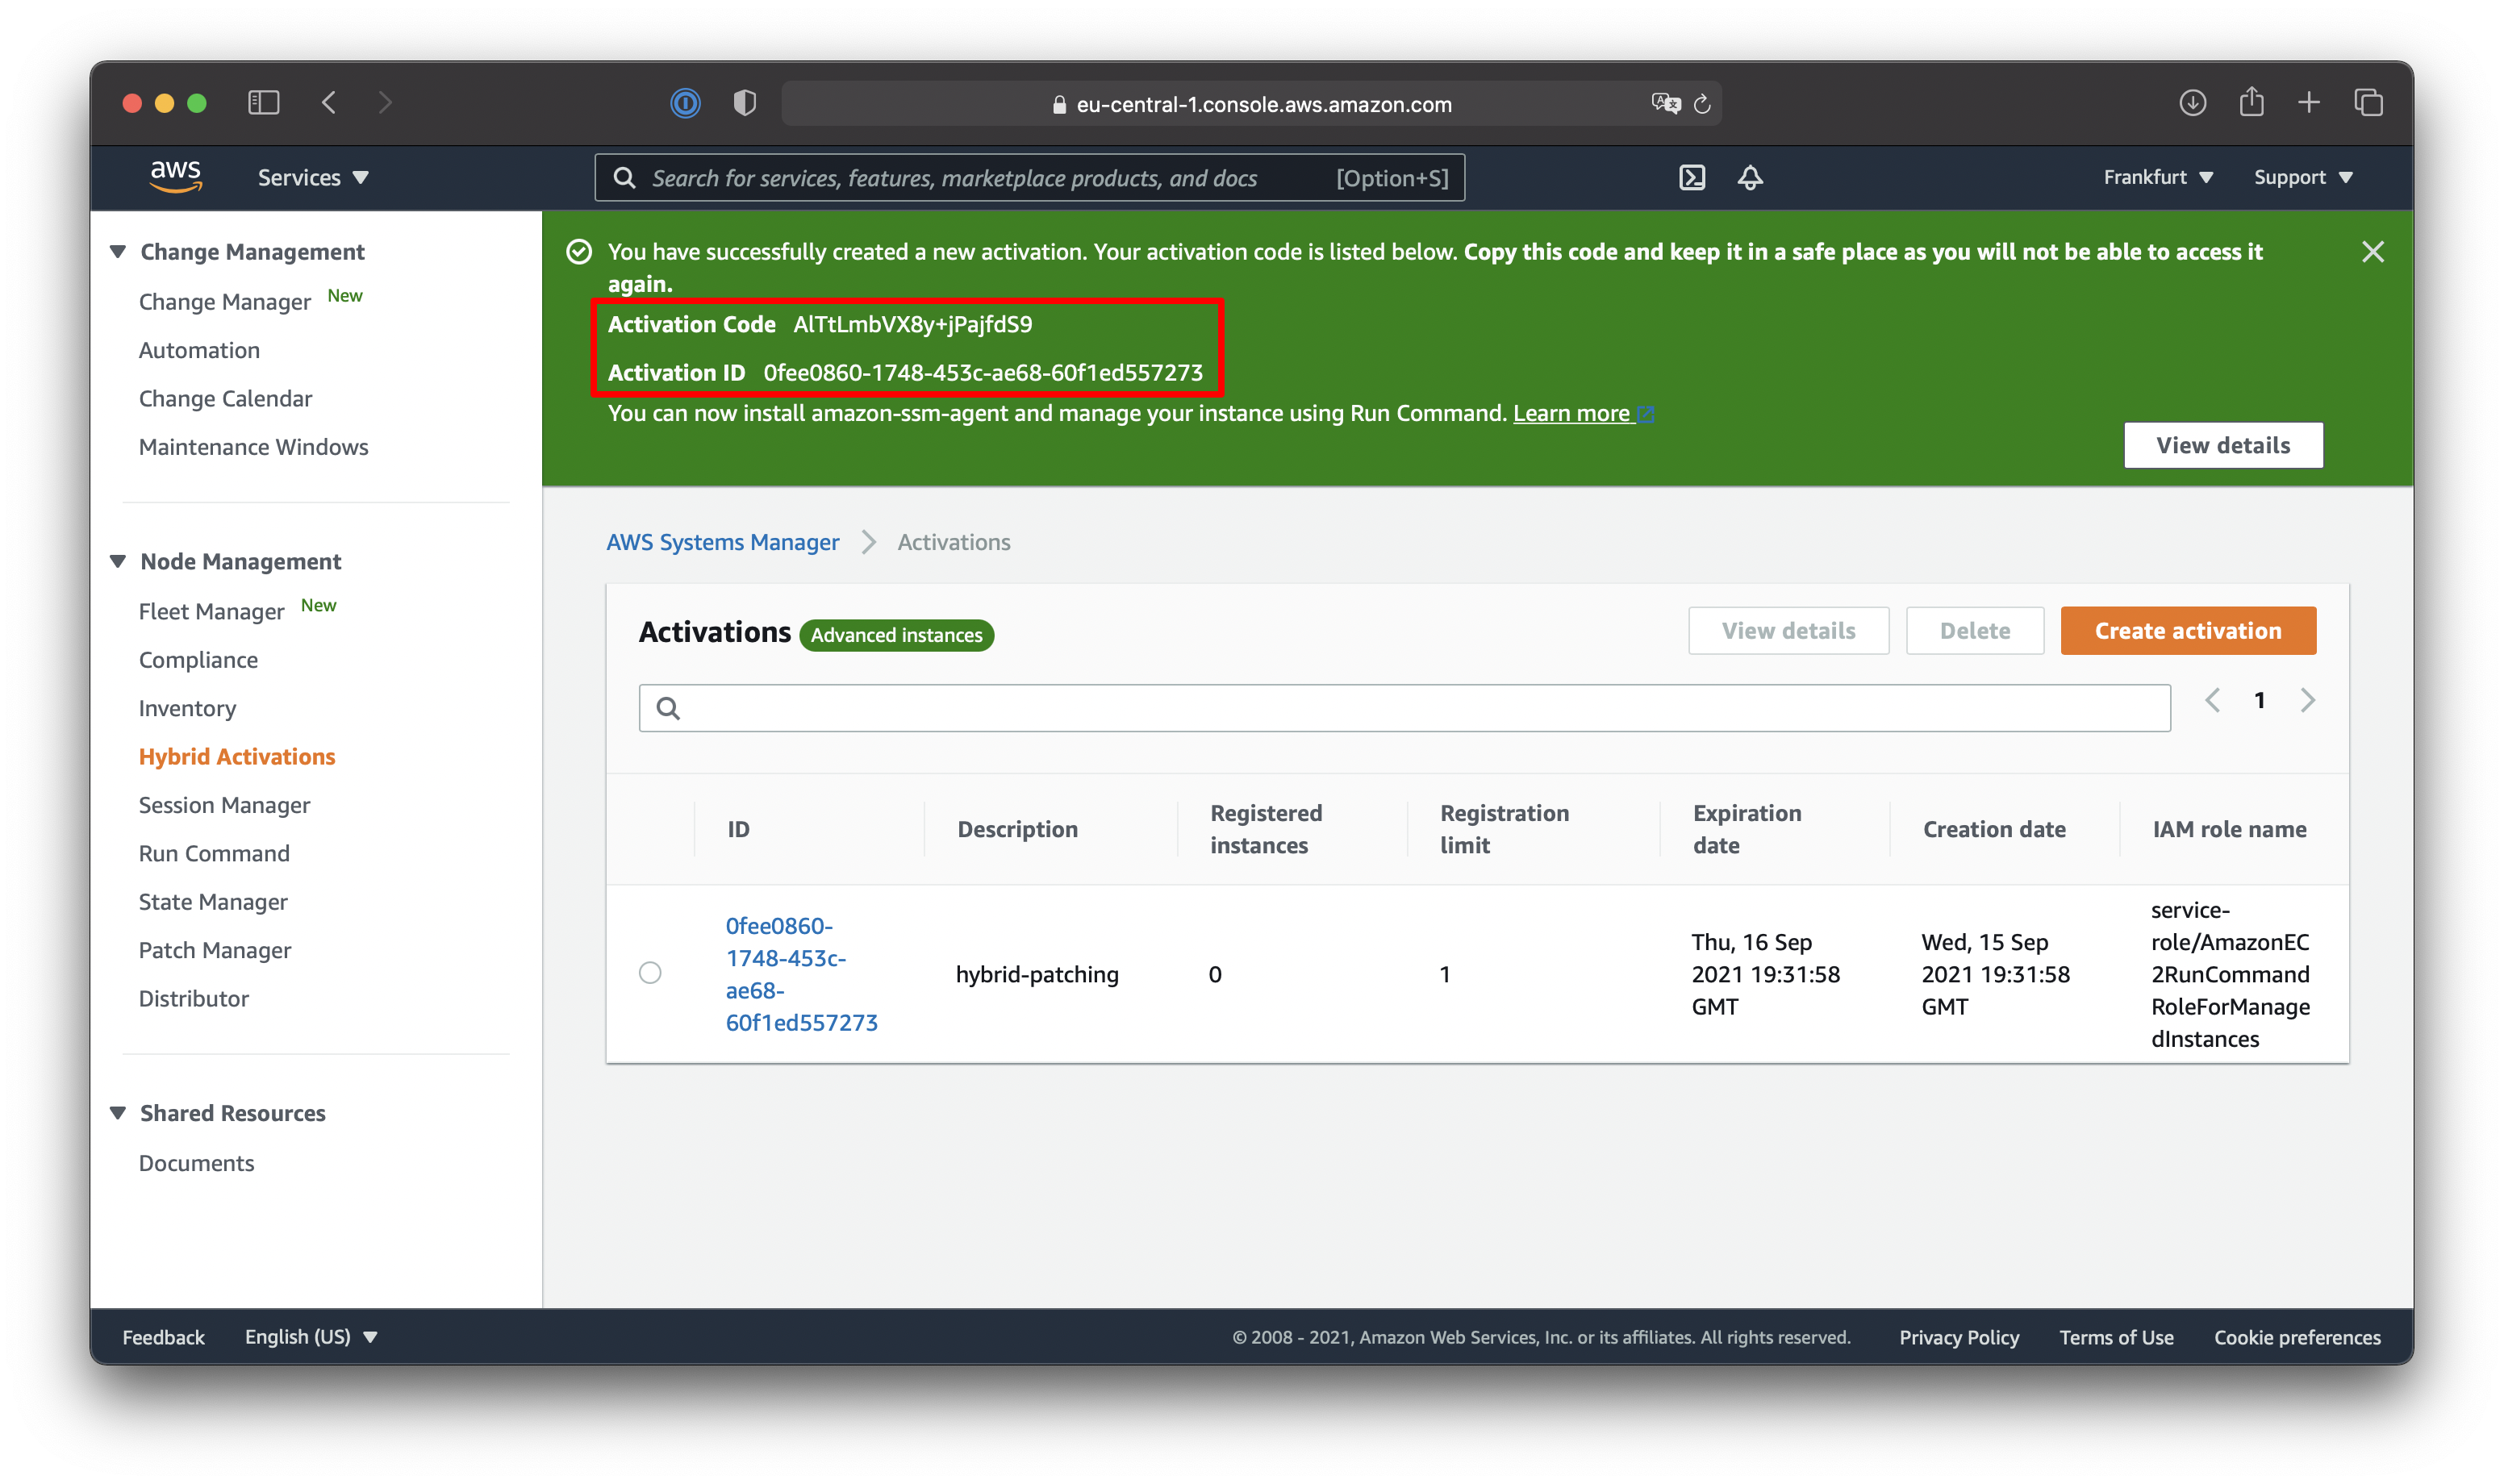Launch the CloudShell terminal icon
Screen dimensions: 2504x1484
tap(1692, 177)
